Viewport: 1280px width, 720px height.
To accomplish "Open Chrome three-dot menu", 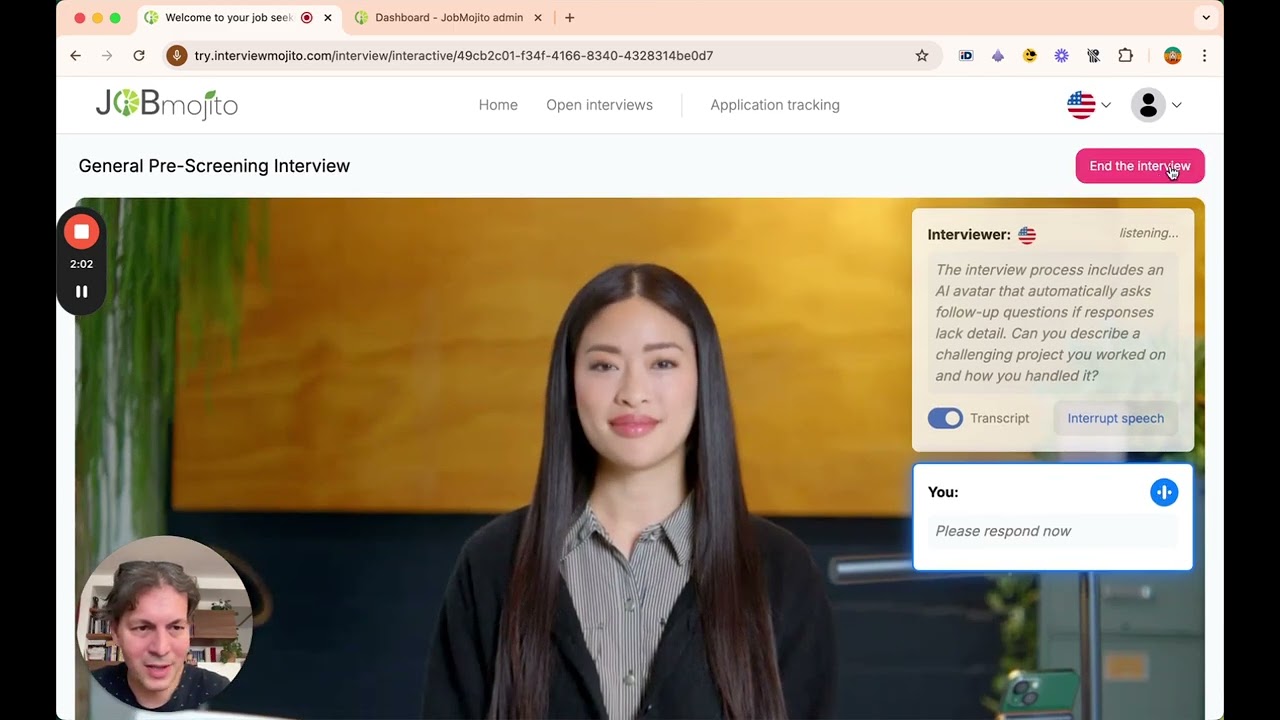I will tap(1204, 56).
